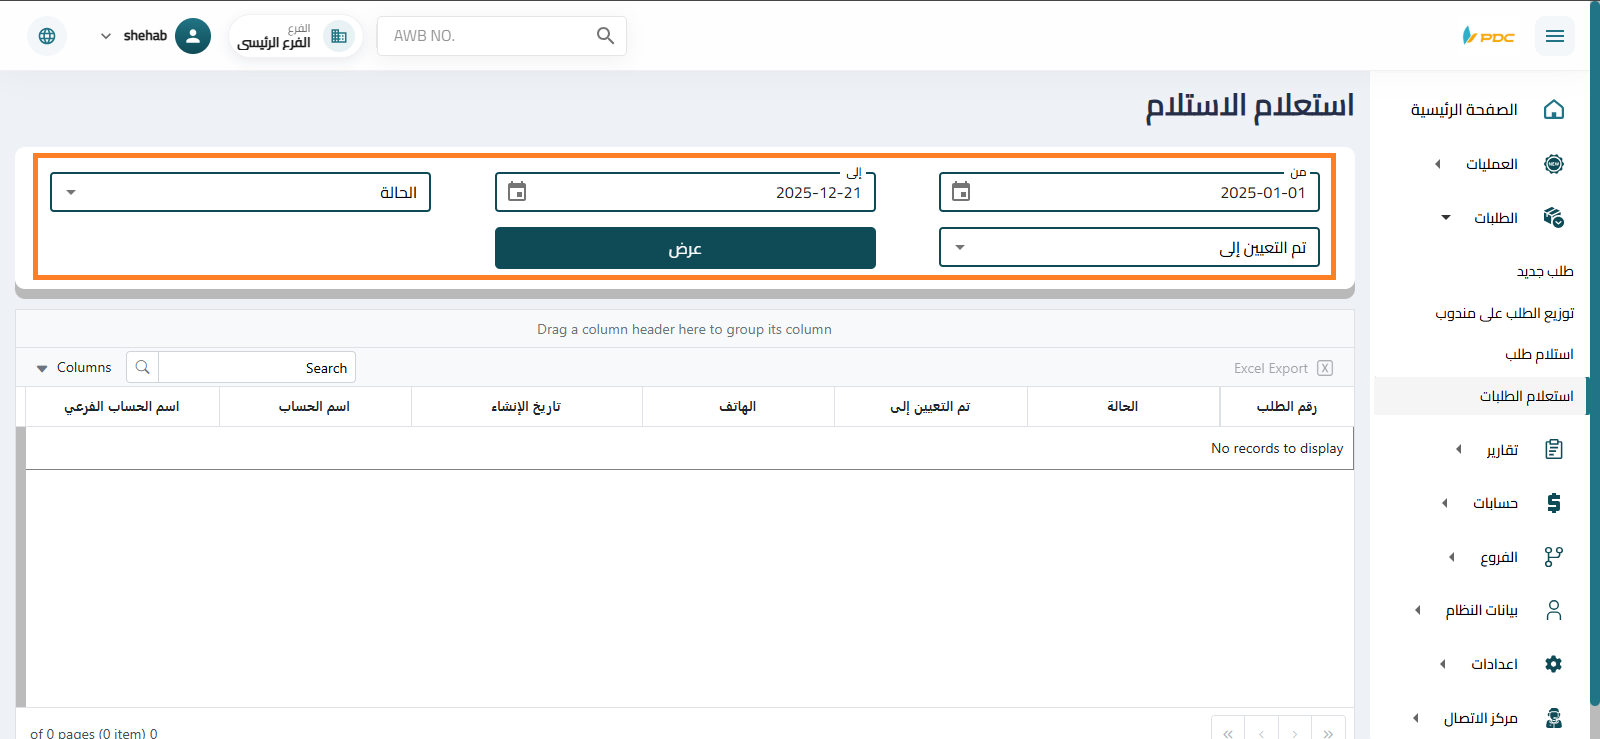1600x739 pixels.
Task: Click the AWB search magnifier icon
Action: pos(605,35)
